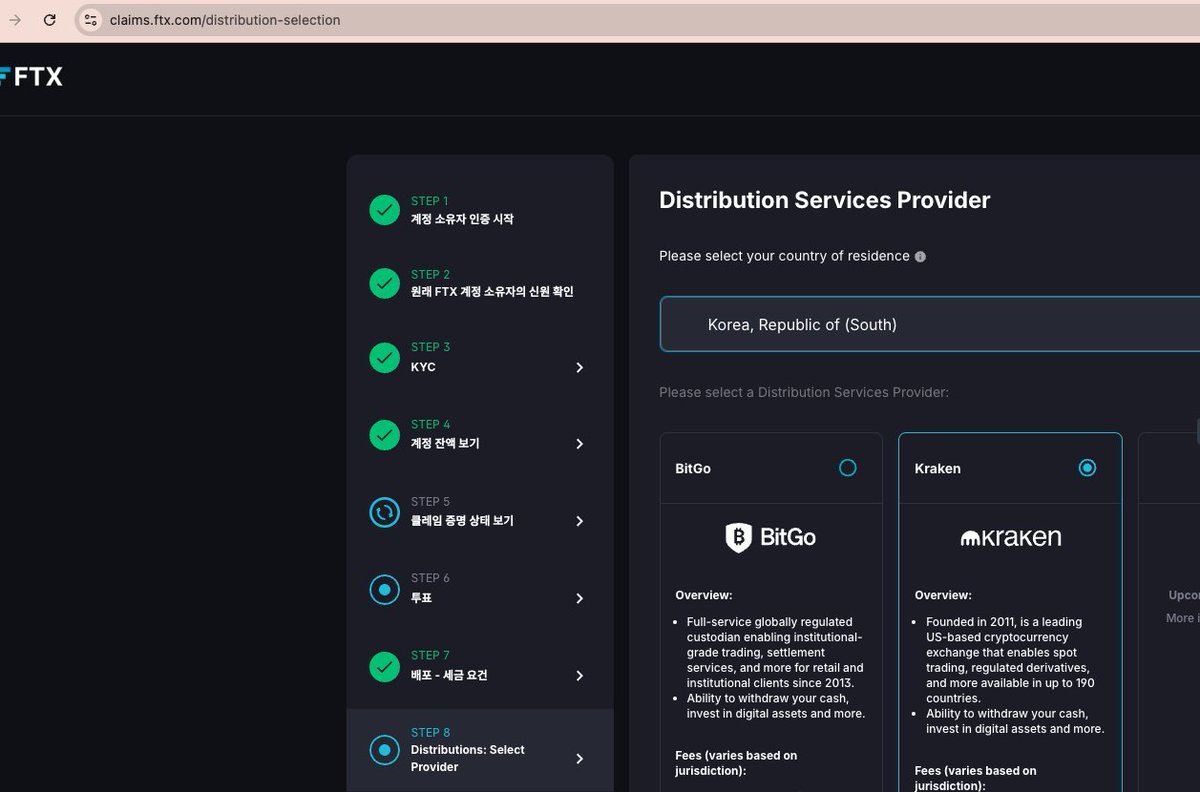Screen dimensions: 1200x792
Task: Open Step 1 계정 소유자 인증 시작
Action: click(462, 219)
